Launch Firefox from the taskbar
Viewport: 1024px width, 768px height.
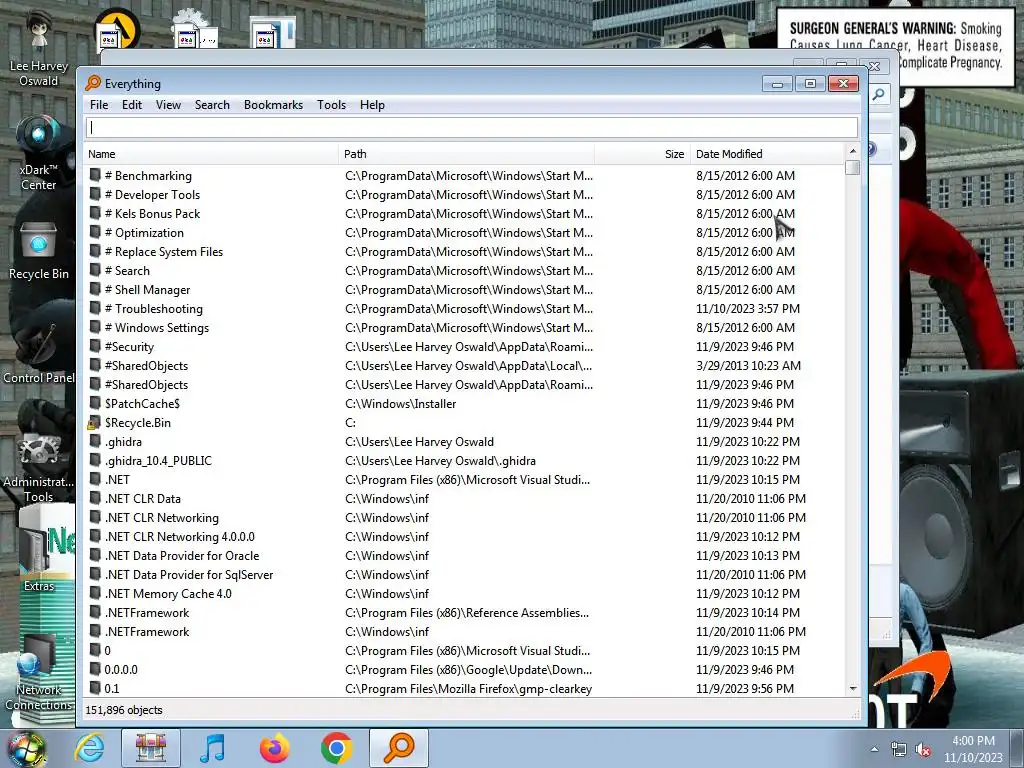point(274,748)
